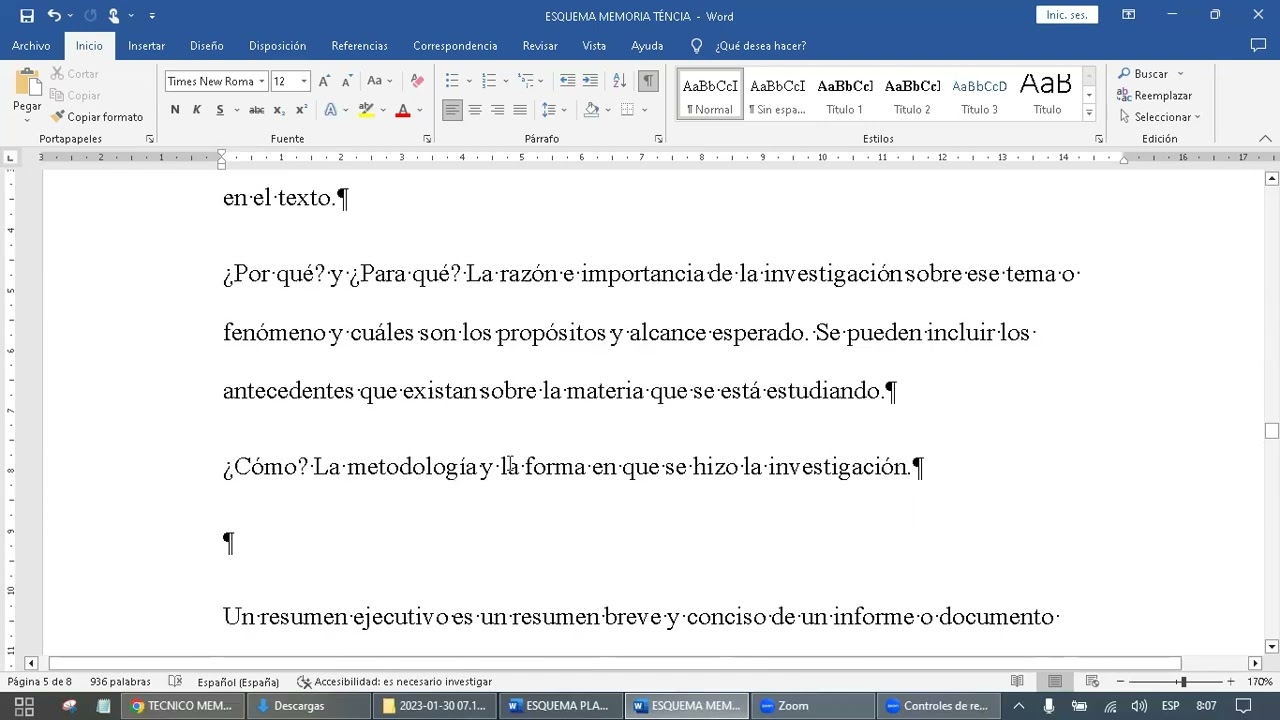Align text to the right
Image resolution: width=1280 pixels, height=720 pixels.
497,110
